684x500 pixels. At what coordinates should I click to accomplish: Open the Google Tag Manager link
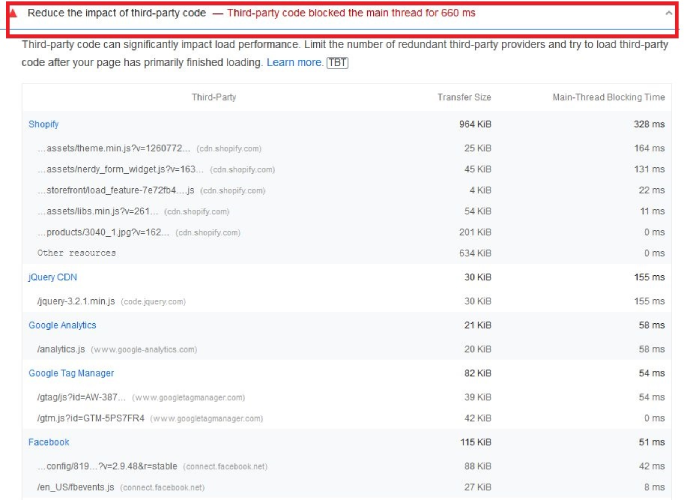click(71, 373)
